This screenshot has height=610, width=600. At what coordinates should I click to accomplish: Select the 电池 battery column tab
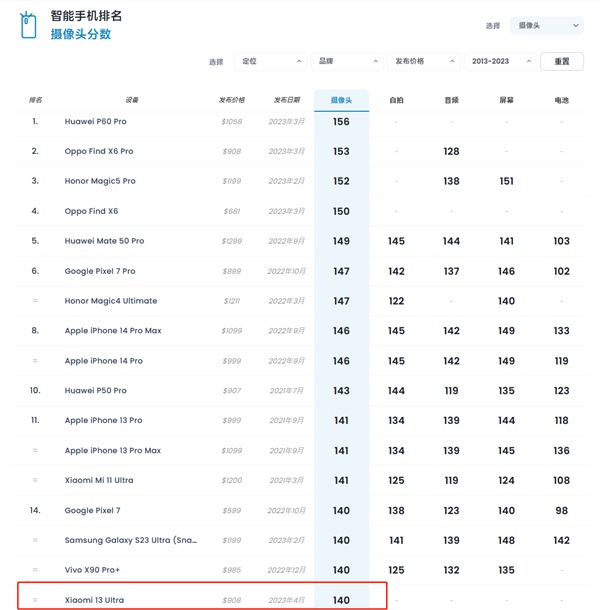pos(561,100)
